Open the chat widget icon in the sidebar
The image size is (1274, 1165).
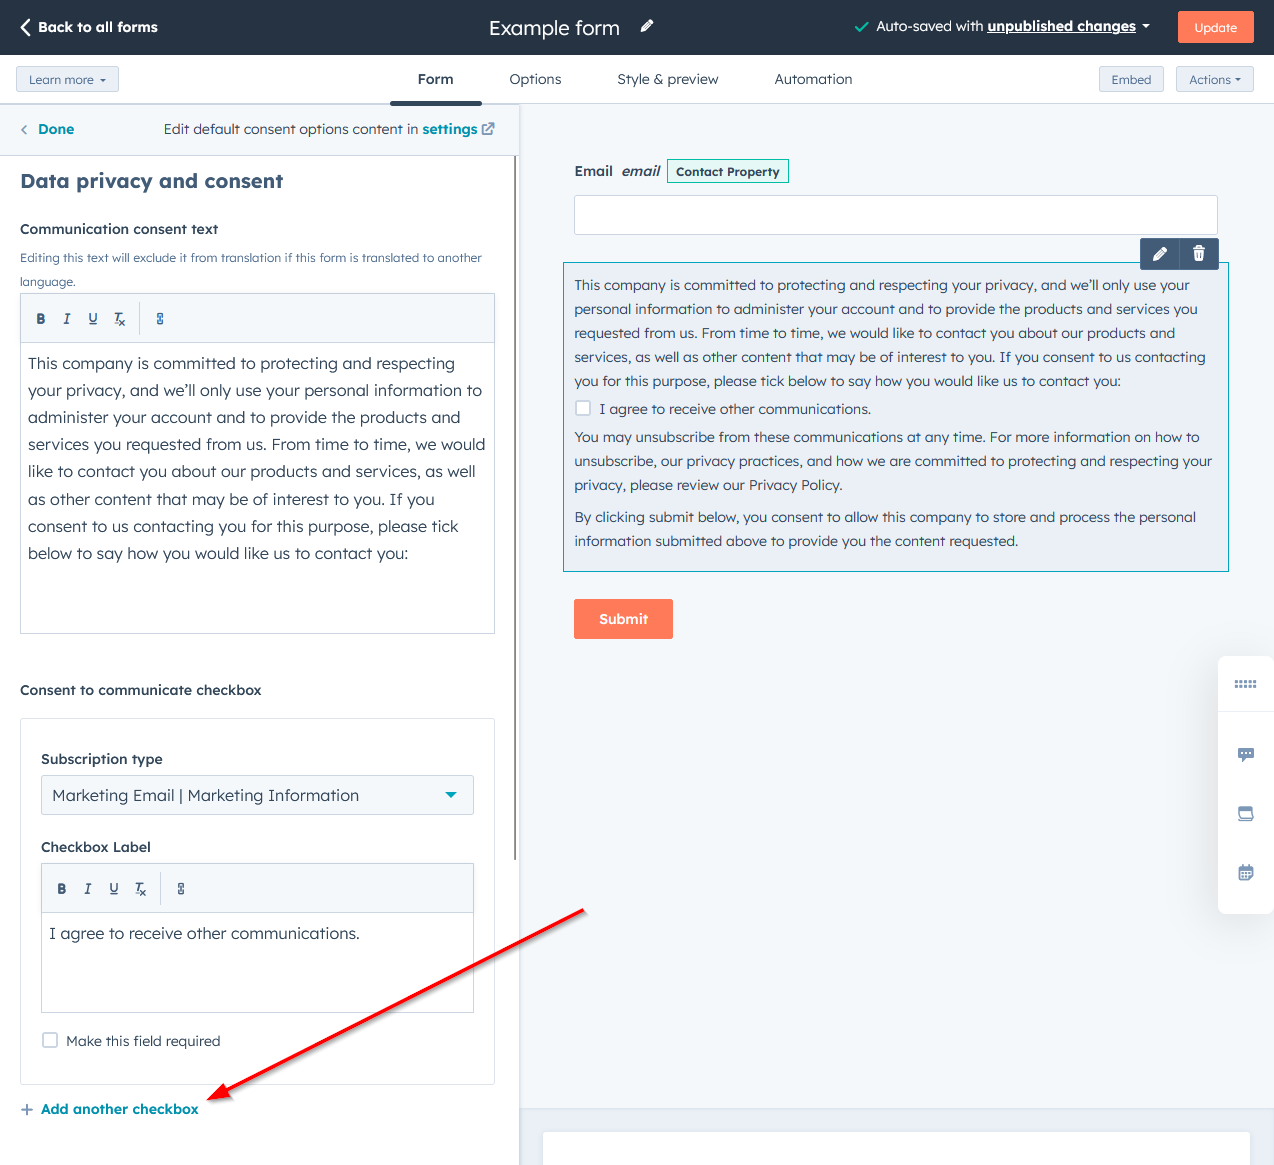[x=1245, y=754]
